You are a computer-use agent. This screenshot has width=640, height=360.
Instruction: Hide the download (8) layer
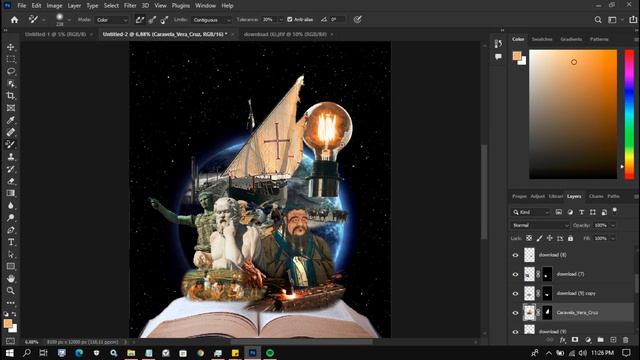(515, 255)
